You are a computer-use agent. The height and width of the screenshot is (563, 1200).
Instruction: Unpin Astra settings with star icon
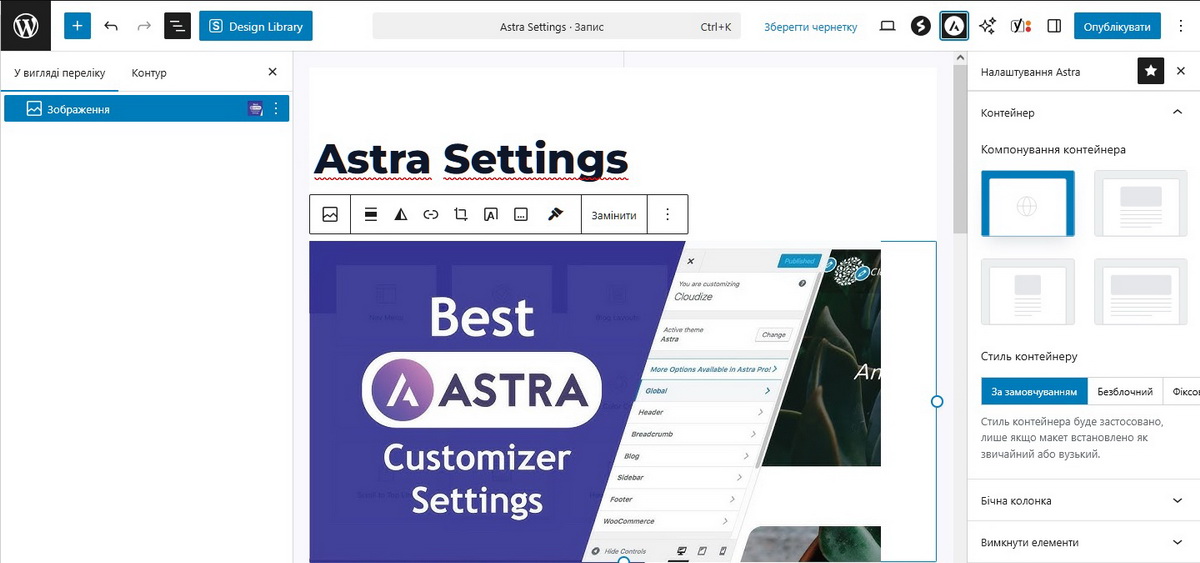point(1150,72)
